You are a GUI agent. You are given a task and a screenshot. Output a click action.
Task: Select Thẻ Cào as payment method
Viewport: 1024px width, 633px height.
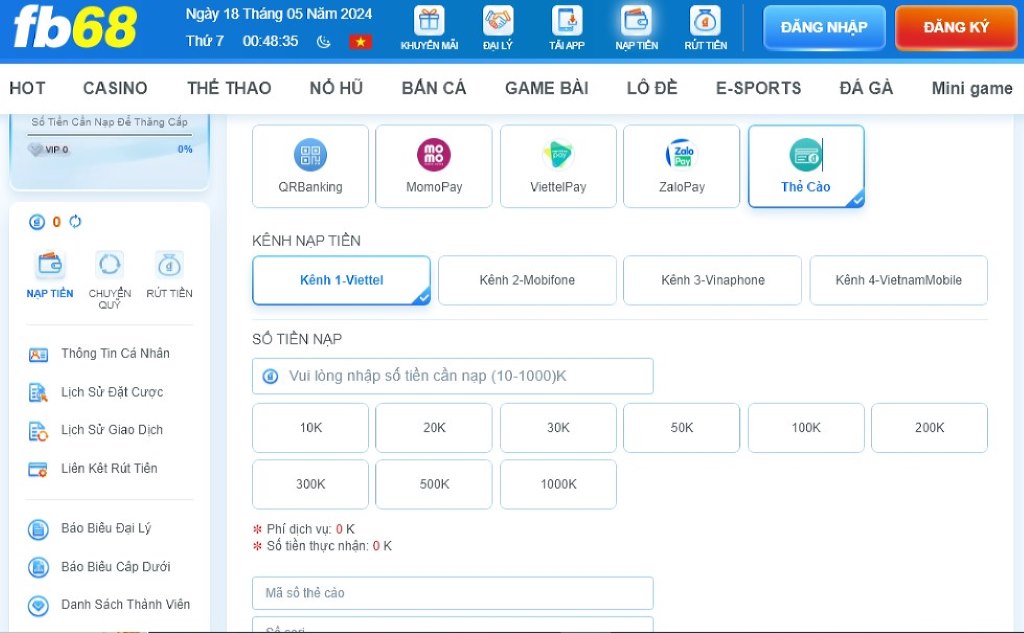(805, 166)
